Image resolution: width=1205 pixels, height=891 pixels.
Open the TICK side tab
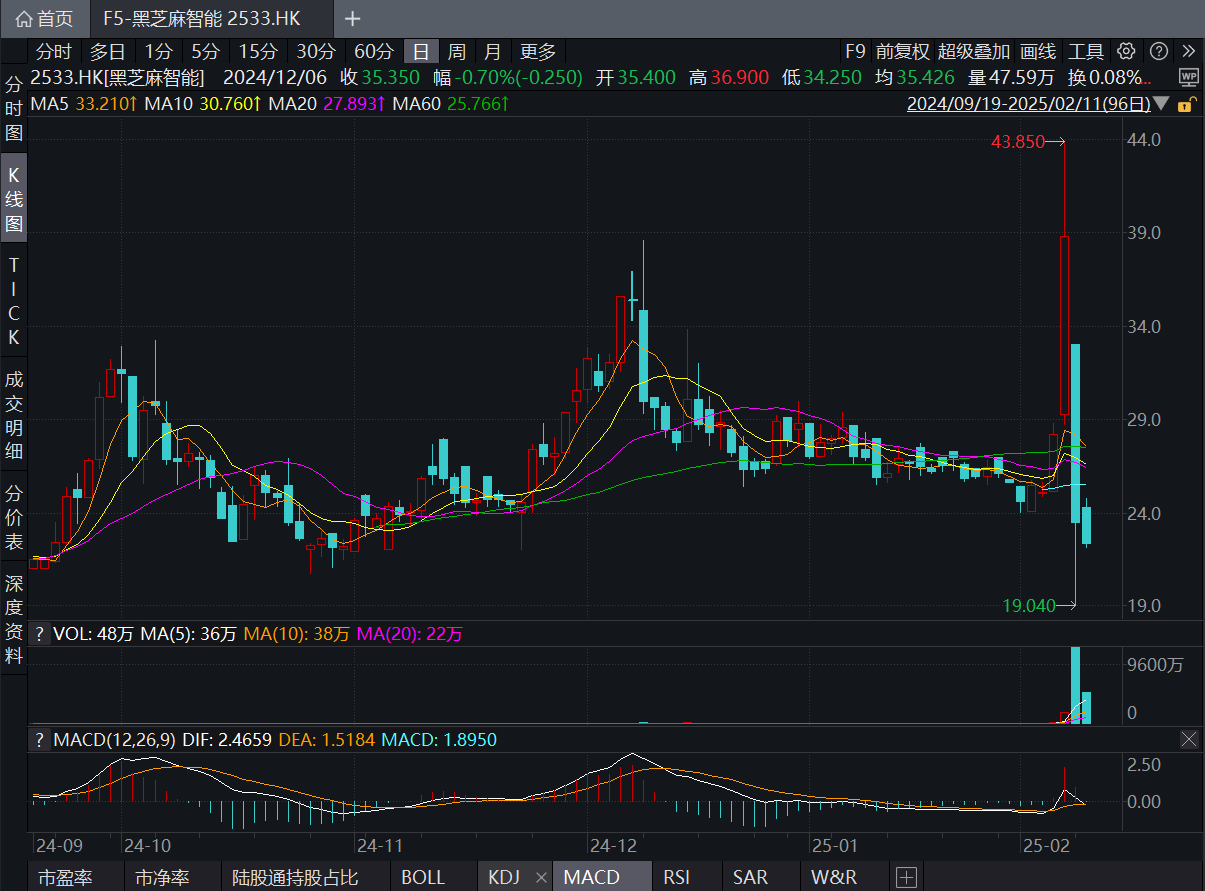tap(14, 301)
